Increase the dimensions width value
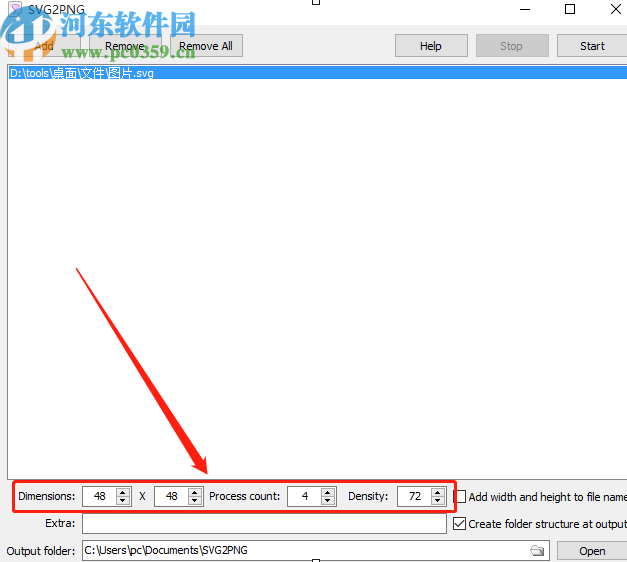Viewport: 627px width, 562px height. 123,492
